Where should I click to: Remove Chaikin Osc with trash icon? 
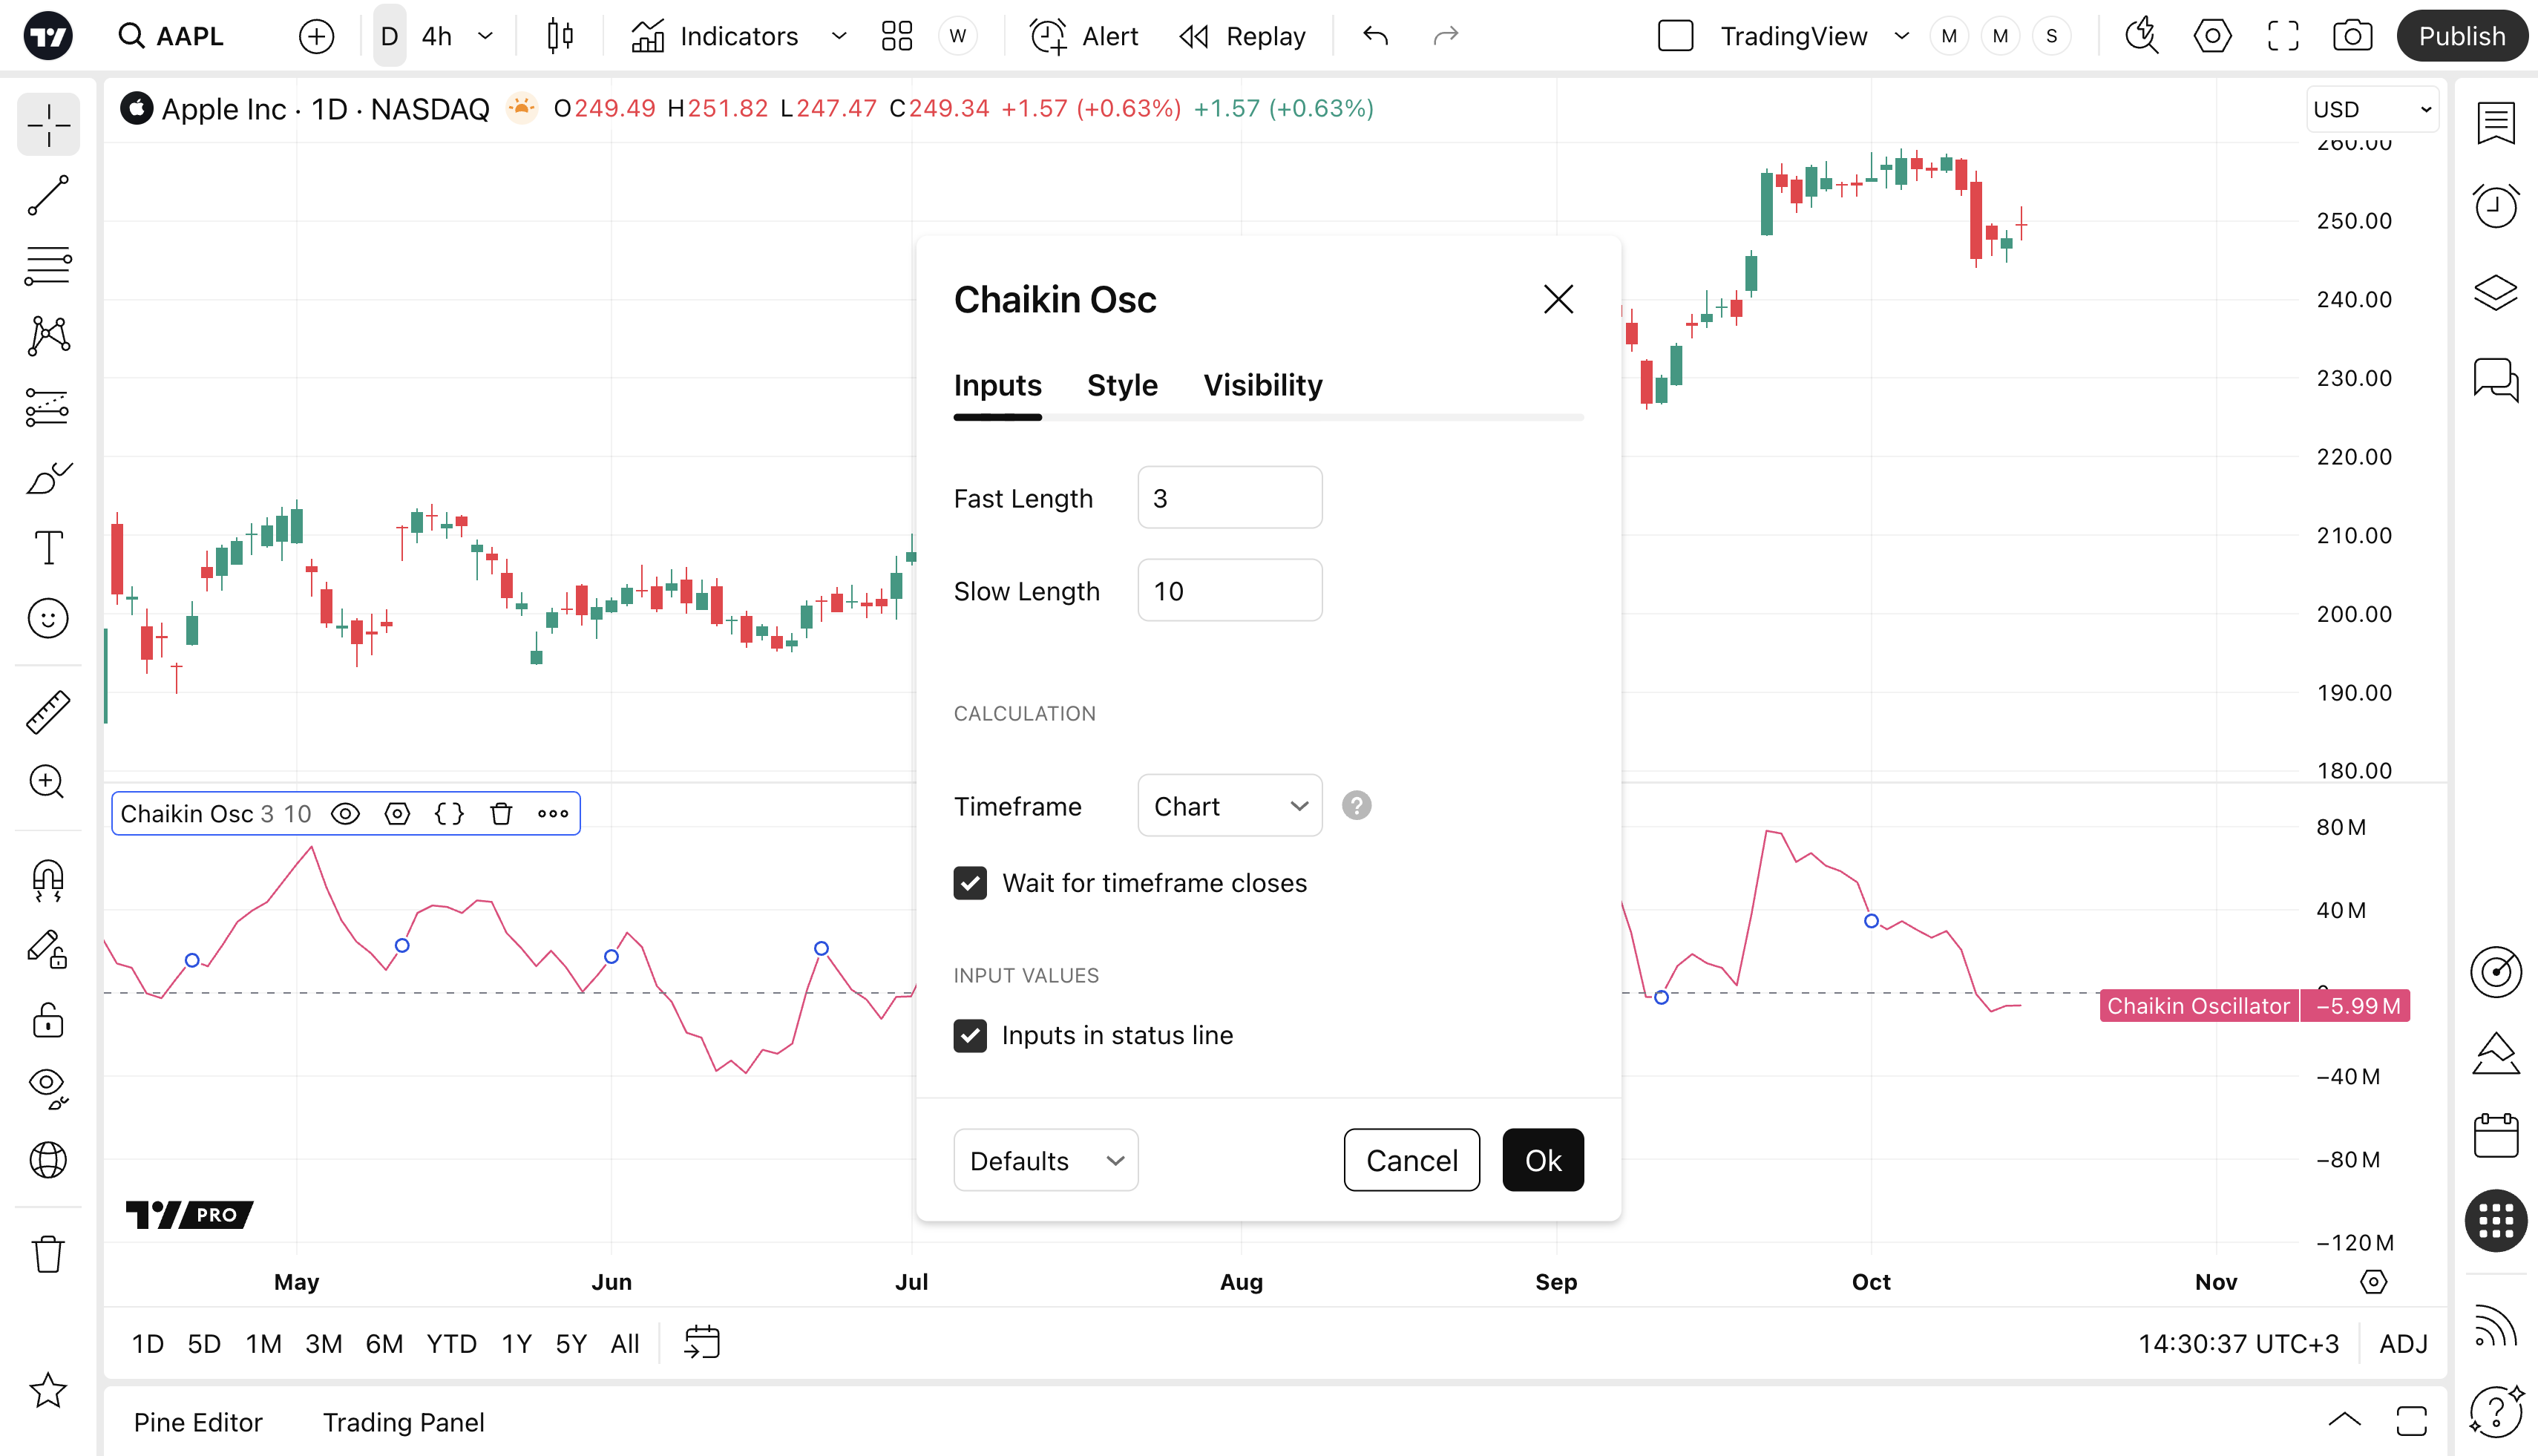coord(501,814)
